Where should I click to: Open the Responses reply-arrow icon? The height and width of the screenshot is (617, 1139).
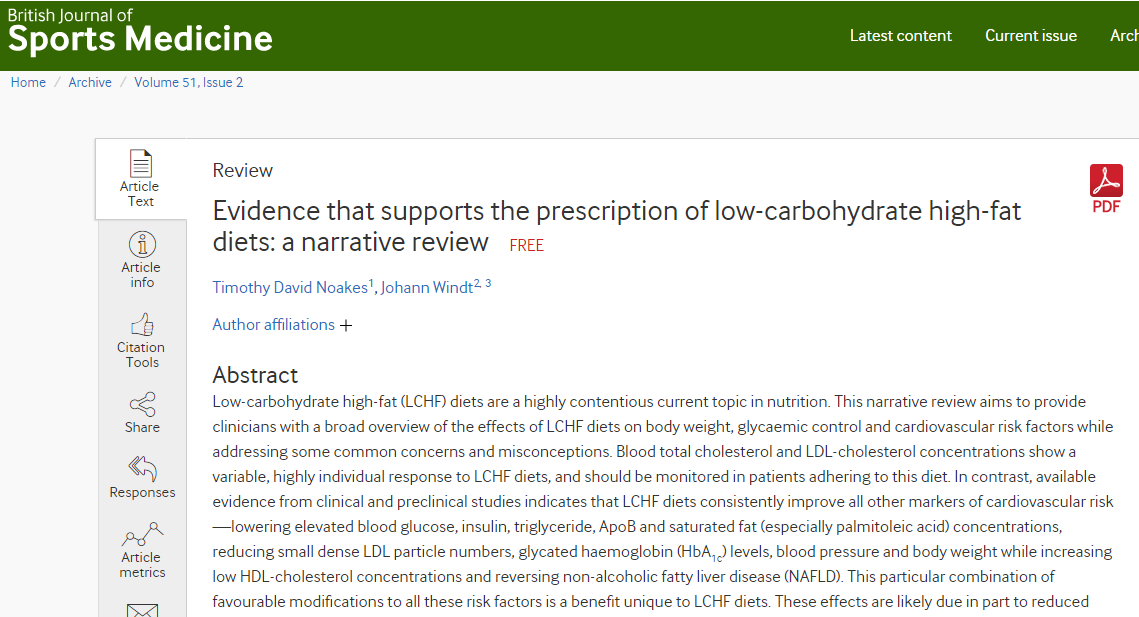[142, 469]
